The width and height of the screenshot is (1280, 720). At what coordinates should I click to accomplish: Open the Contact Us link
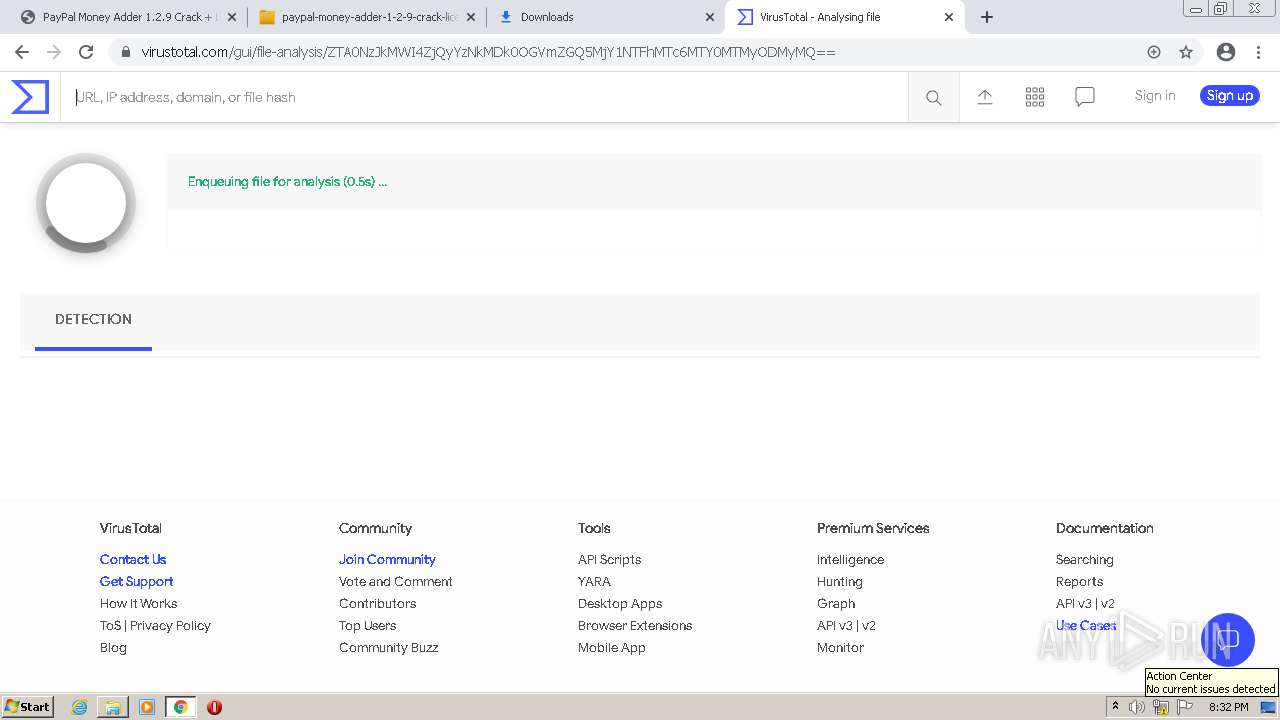coord(133,560)
